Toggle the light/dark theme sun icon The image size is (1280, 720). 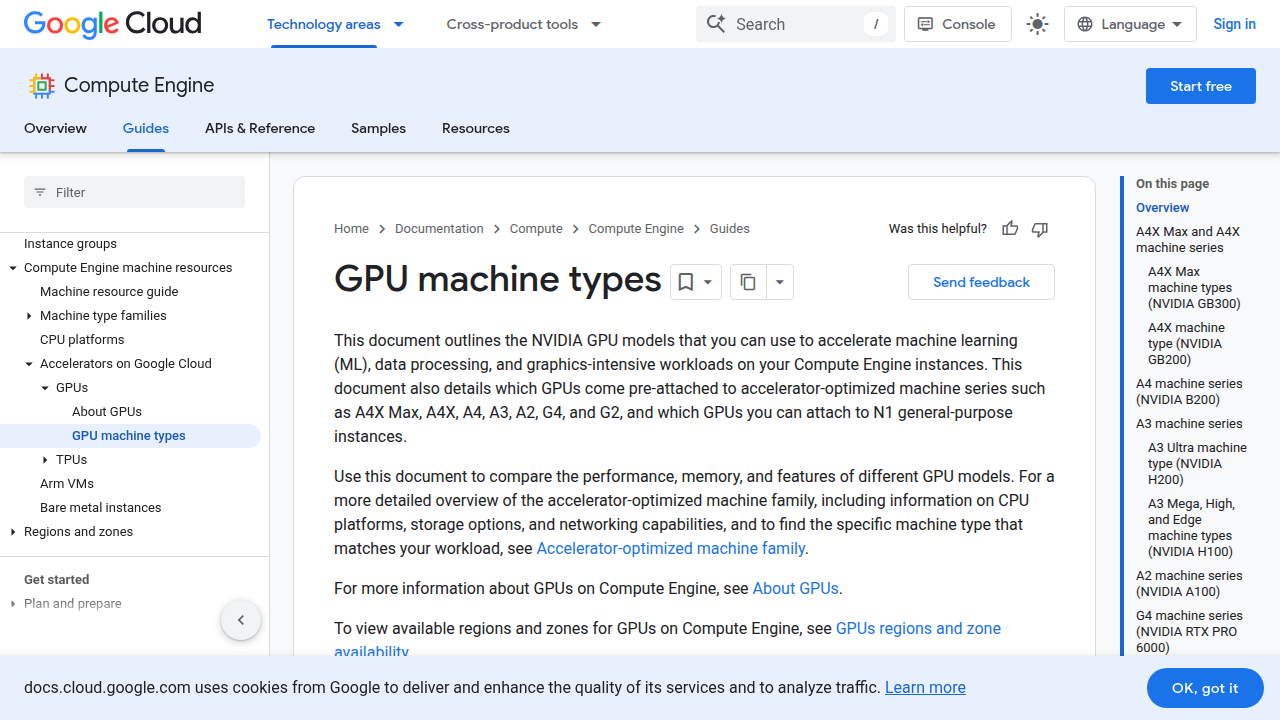1038,24
